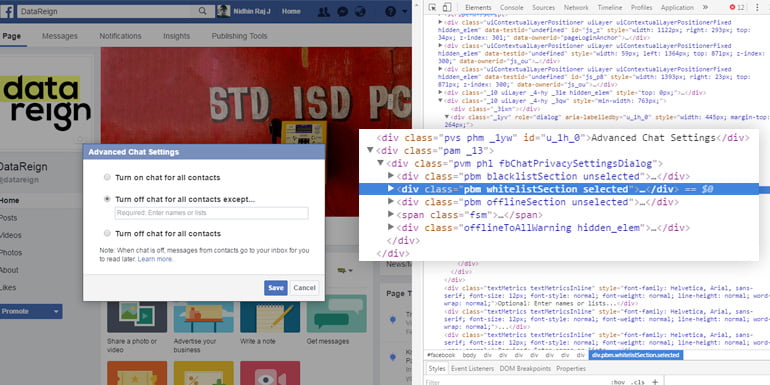Open the Promote button dropdown arrow
Screen dimensions: 770x385
click(x=55, y=311)
